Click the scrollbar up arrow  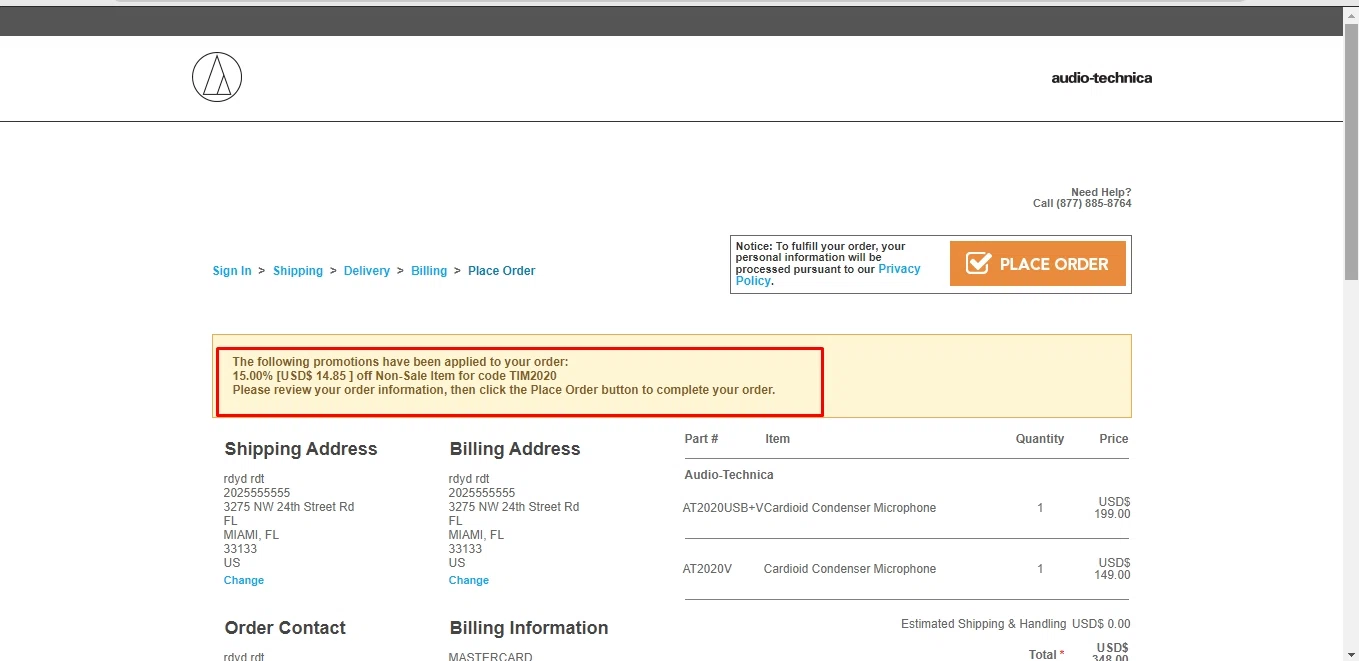point(1351,14)
